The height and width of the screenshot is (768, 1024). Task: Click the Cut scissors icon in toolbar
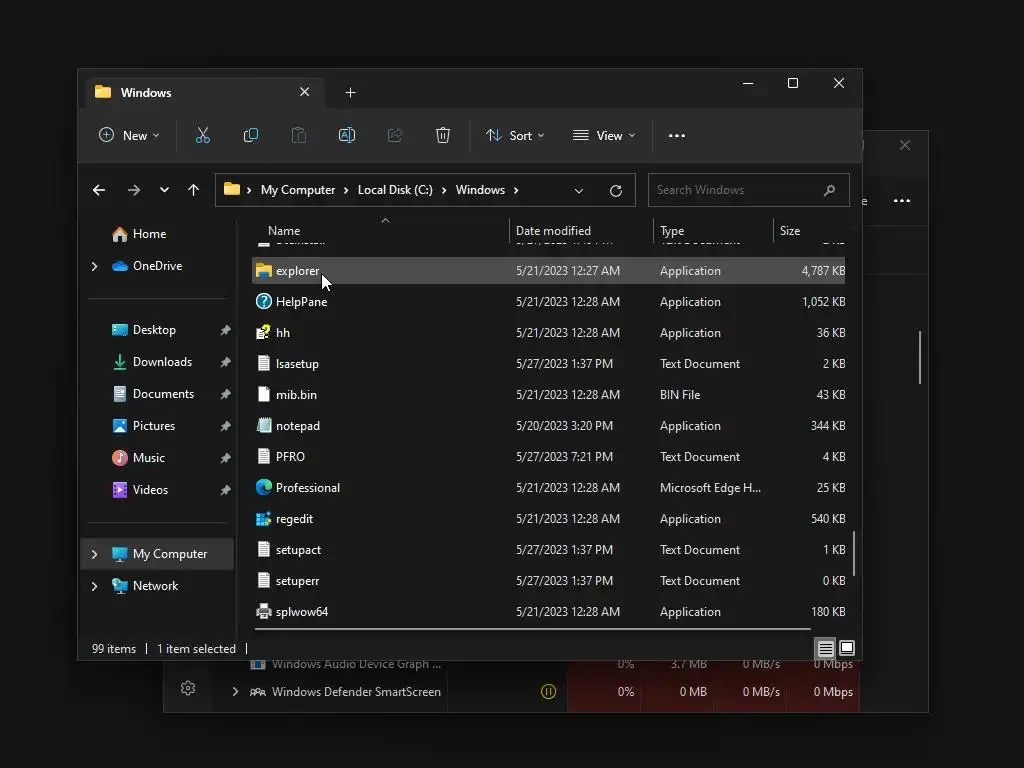(202, 135)
